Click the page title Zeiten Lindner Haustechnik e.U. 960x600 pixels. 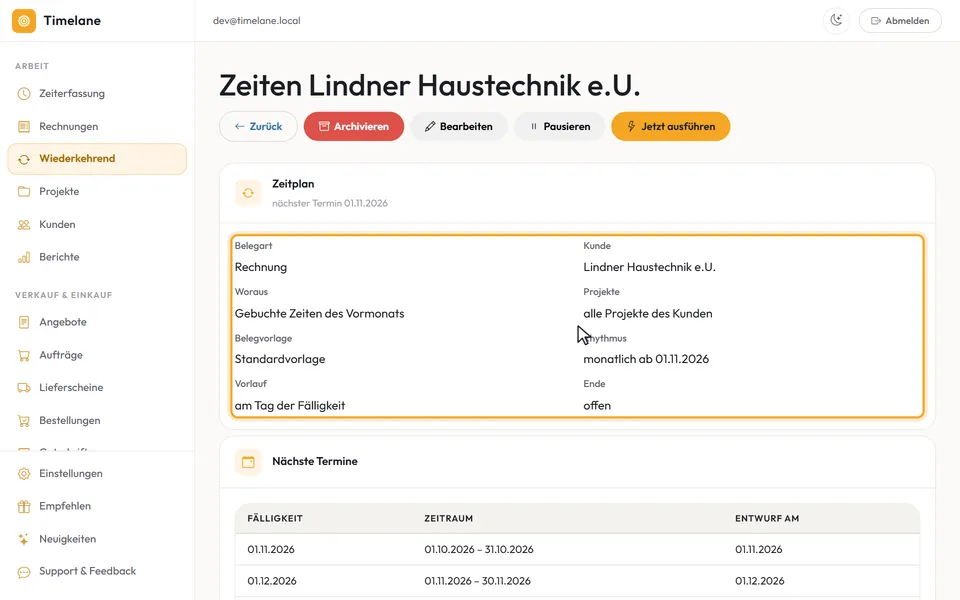pos(430,85)
